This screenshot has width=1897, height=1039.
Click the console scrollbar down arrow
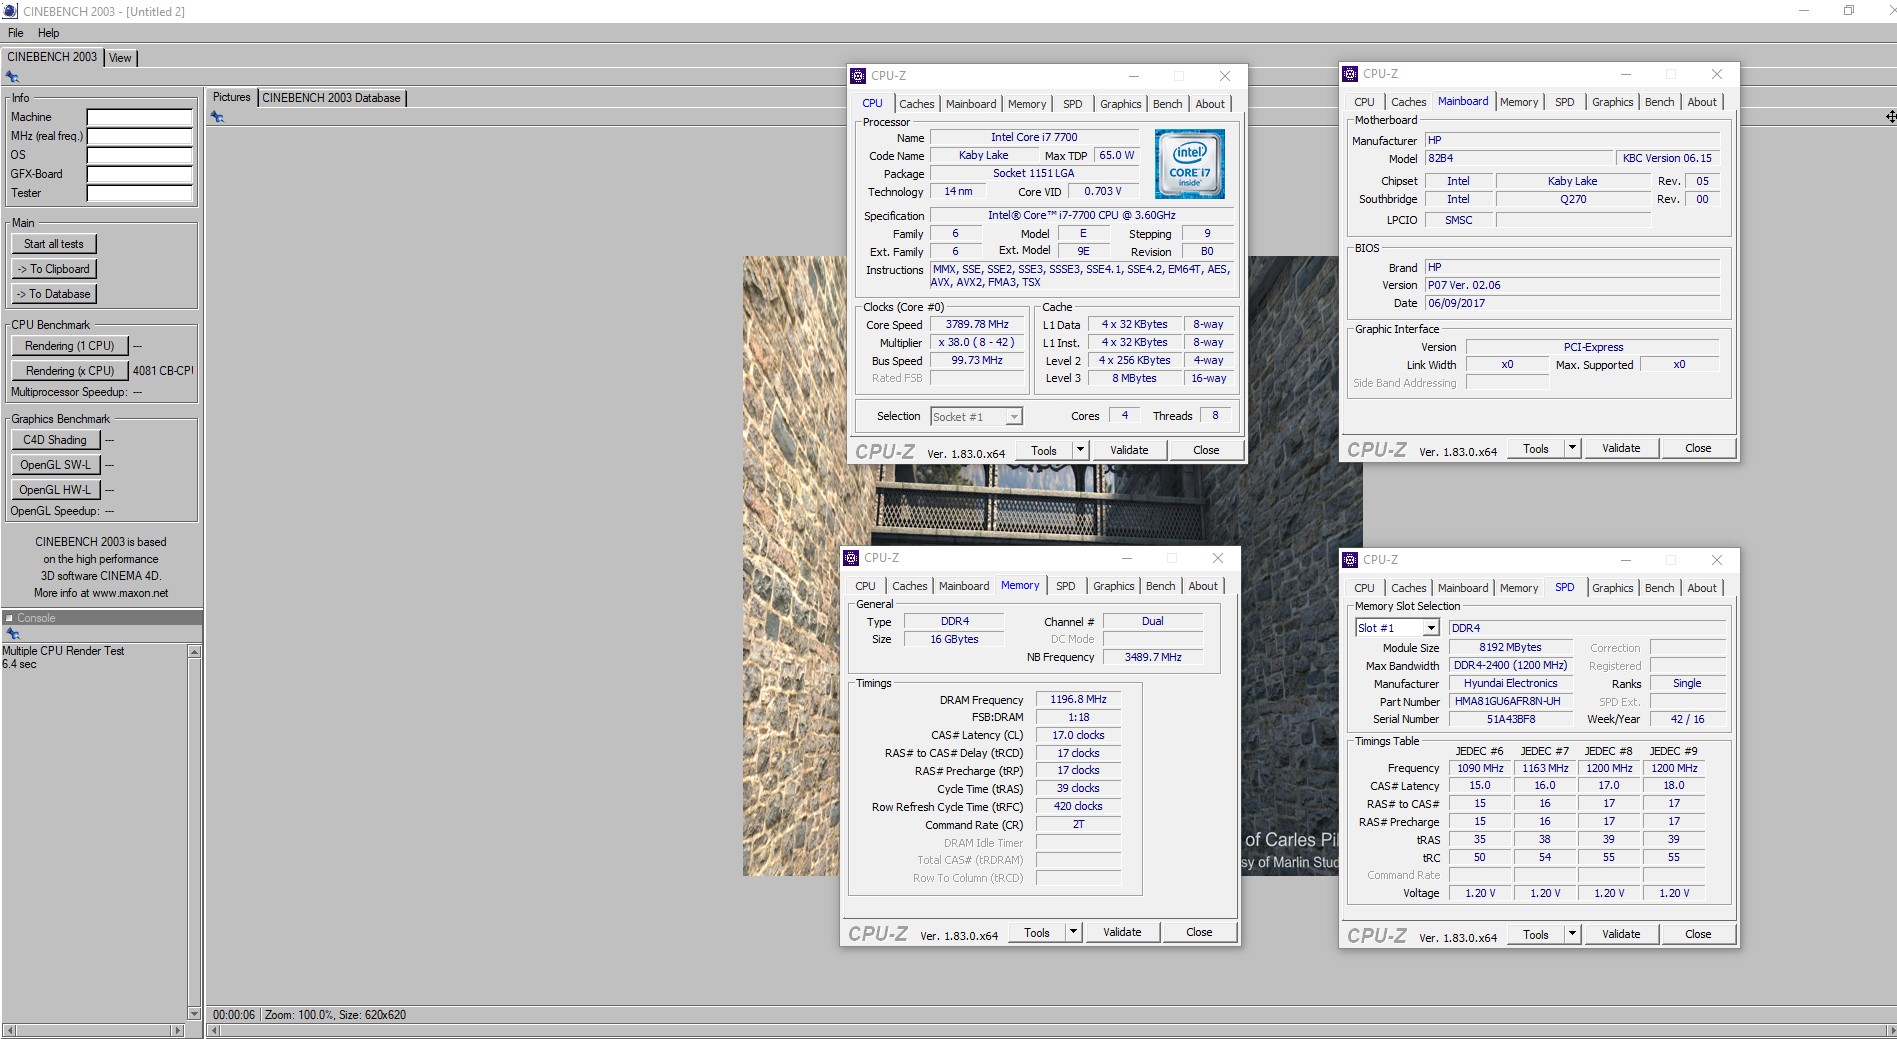click(x=194, y=1013)
